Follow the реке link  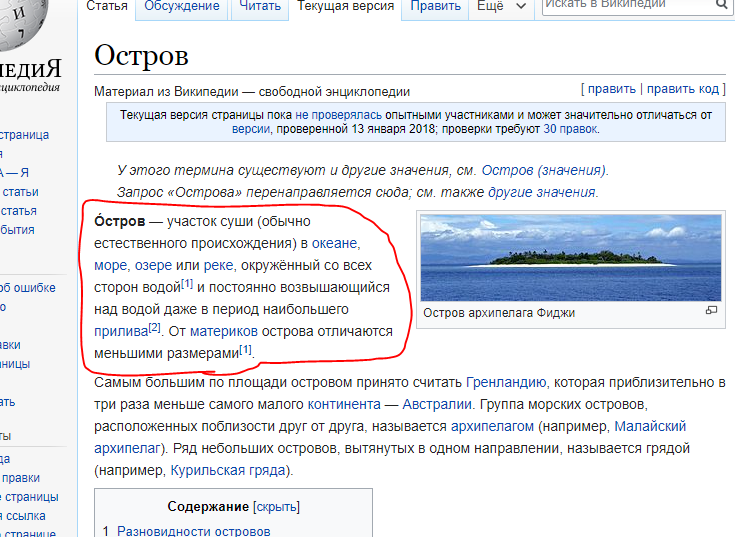click(x=218, y=266)
